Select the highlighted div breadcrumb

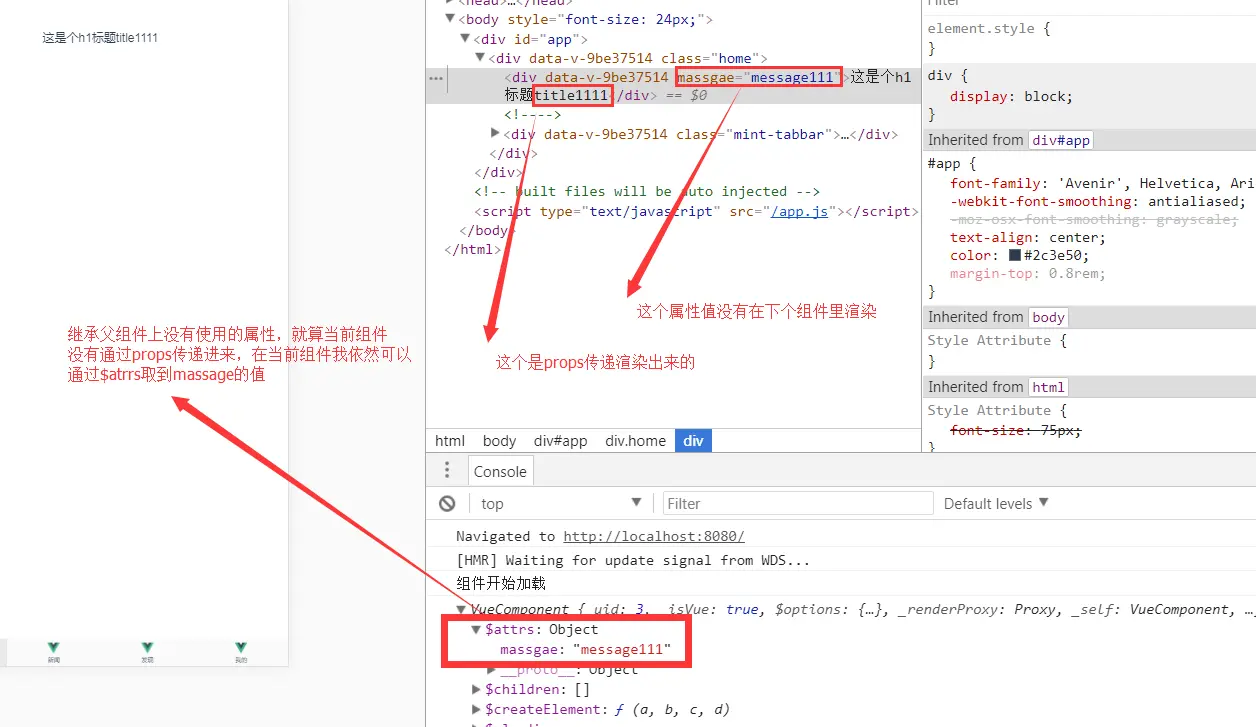point(694,441)
